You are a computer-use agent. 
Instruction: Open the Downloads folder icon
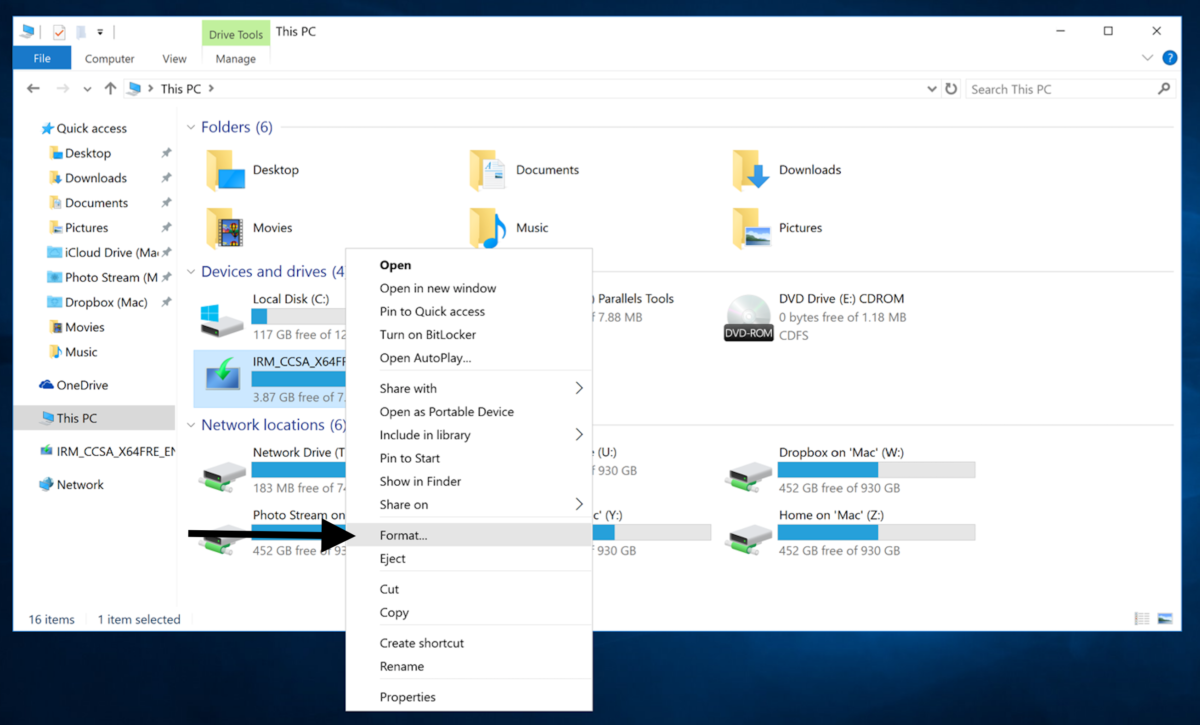(x=751, y=171)
